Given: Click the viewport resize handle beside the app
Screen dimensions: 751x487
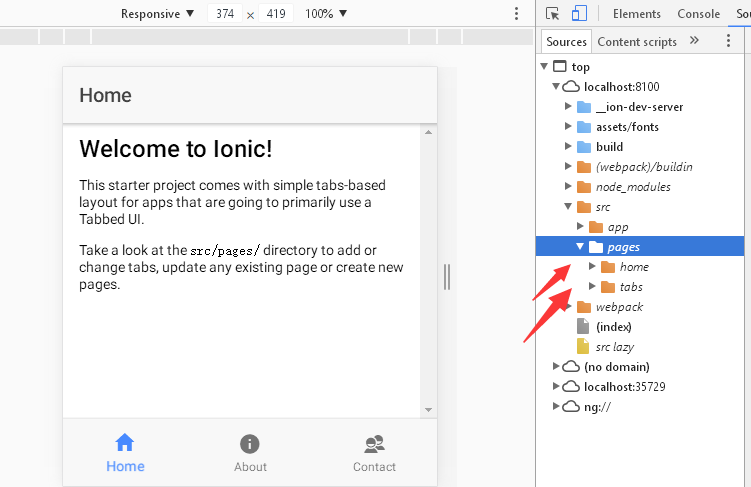Looking at the screenshot, I should click(447, 277).
